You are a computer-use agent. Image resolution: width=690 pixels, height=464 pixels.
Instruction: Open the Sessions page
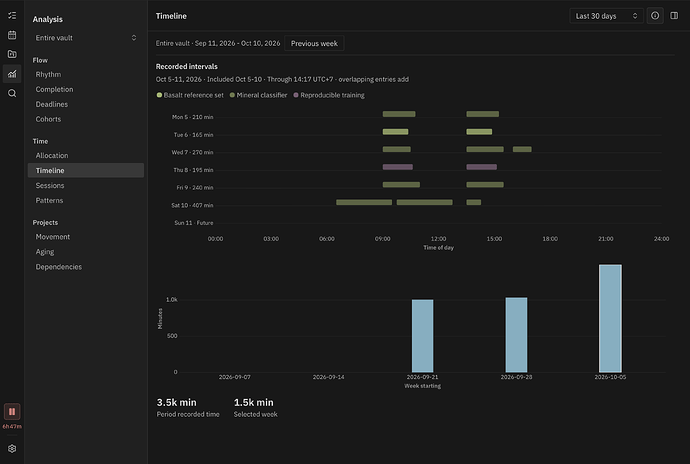click(x=86, y=185)
